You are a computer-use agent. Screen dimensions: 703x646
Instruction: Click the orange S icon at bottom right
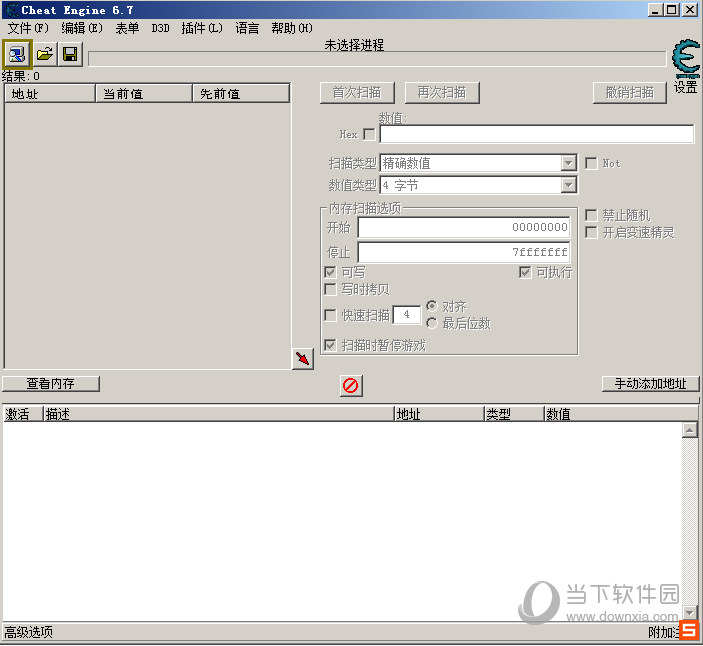point(690,630)
